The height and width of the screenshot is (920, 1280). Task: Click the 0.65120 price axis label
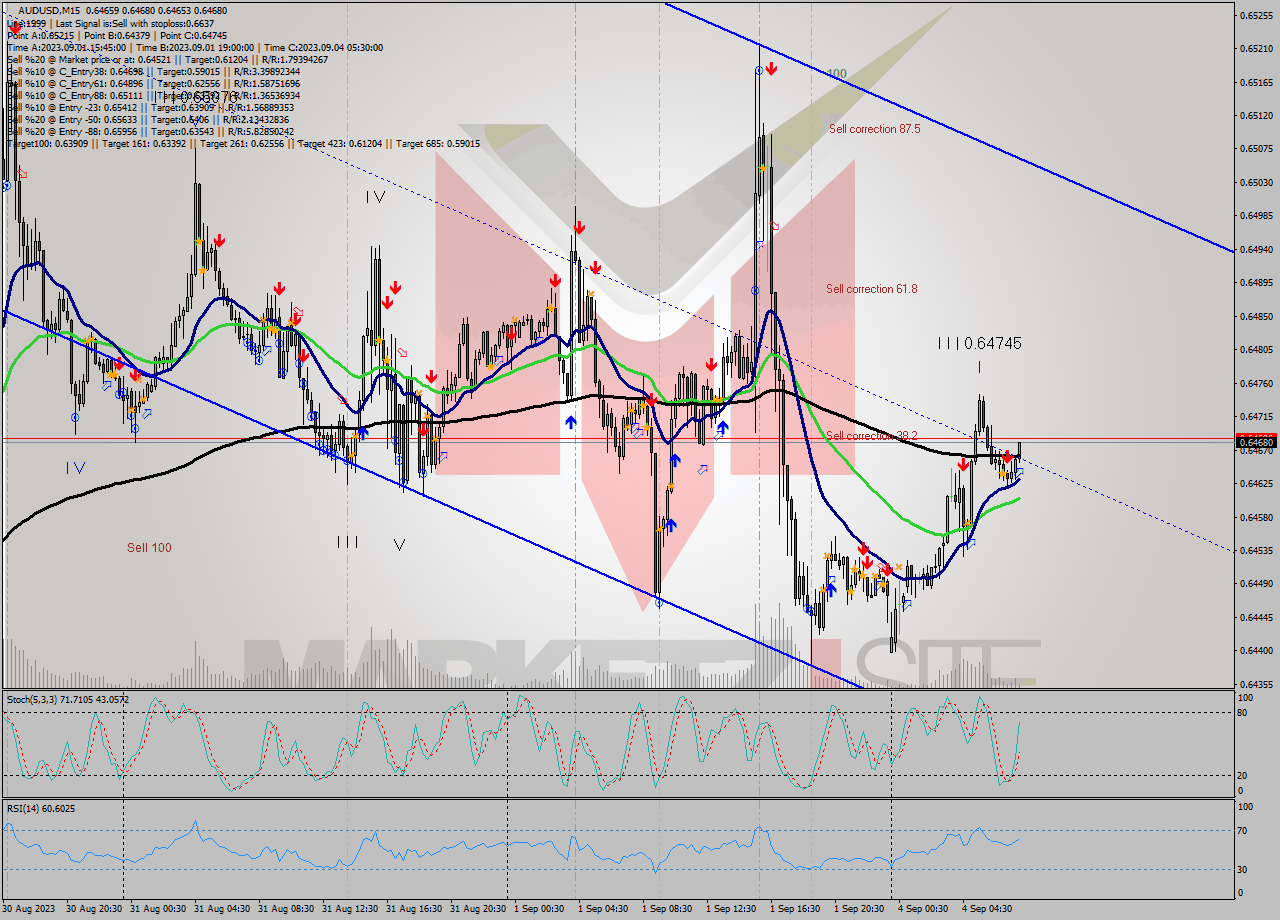1256,115
